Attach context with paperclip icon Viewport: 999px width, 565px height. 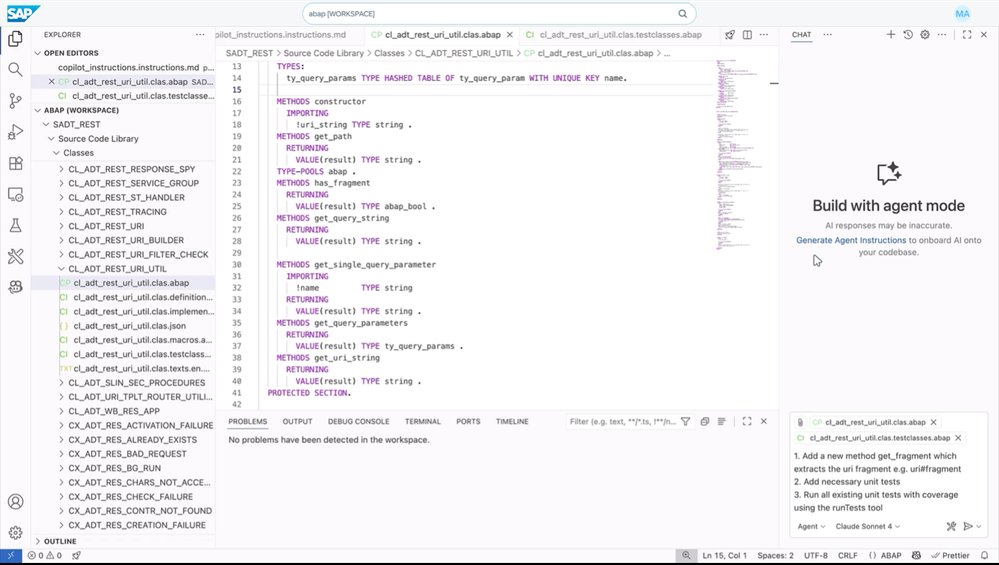pyautogui.click(x=800, y=422)
